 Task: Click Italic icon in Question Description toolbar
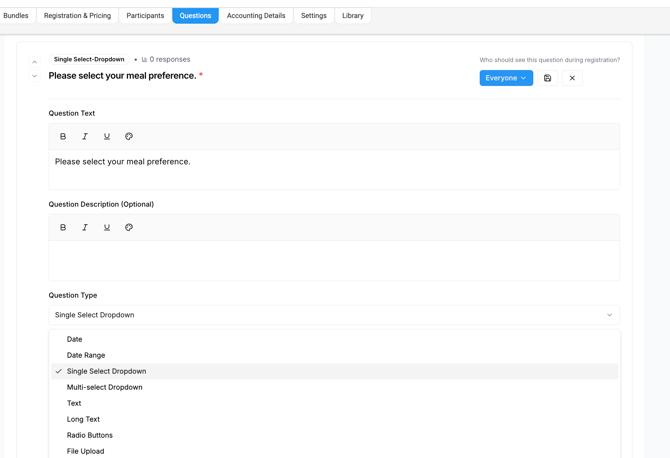click(85, 228)
